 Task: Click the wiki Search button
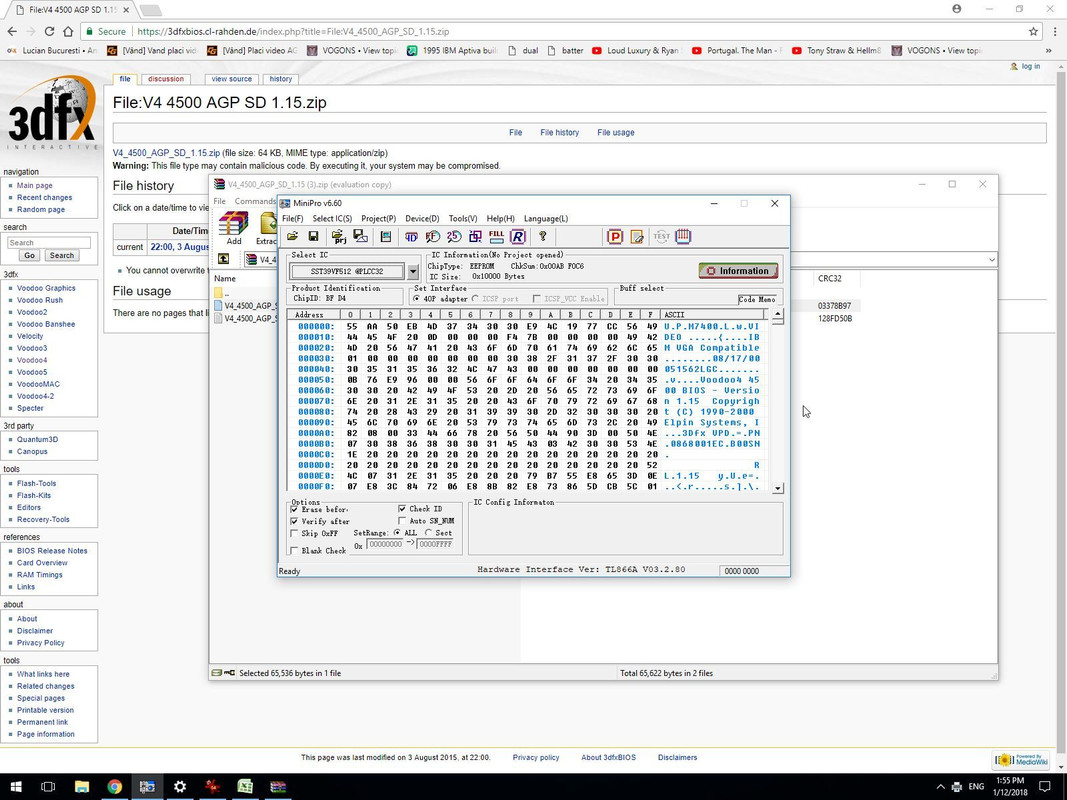(x=61, y=255)
